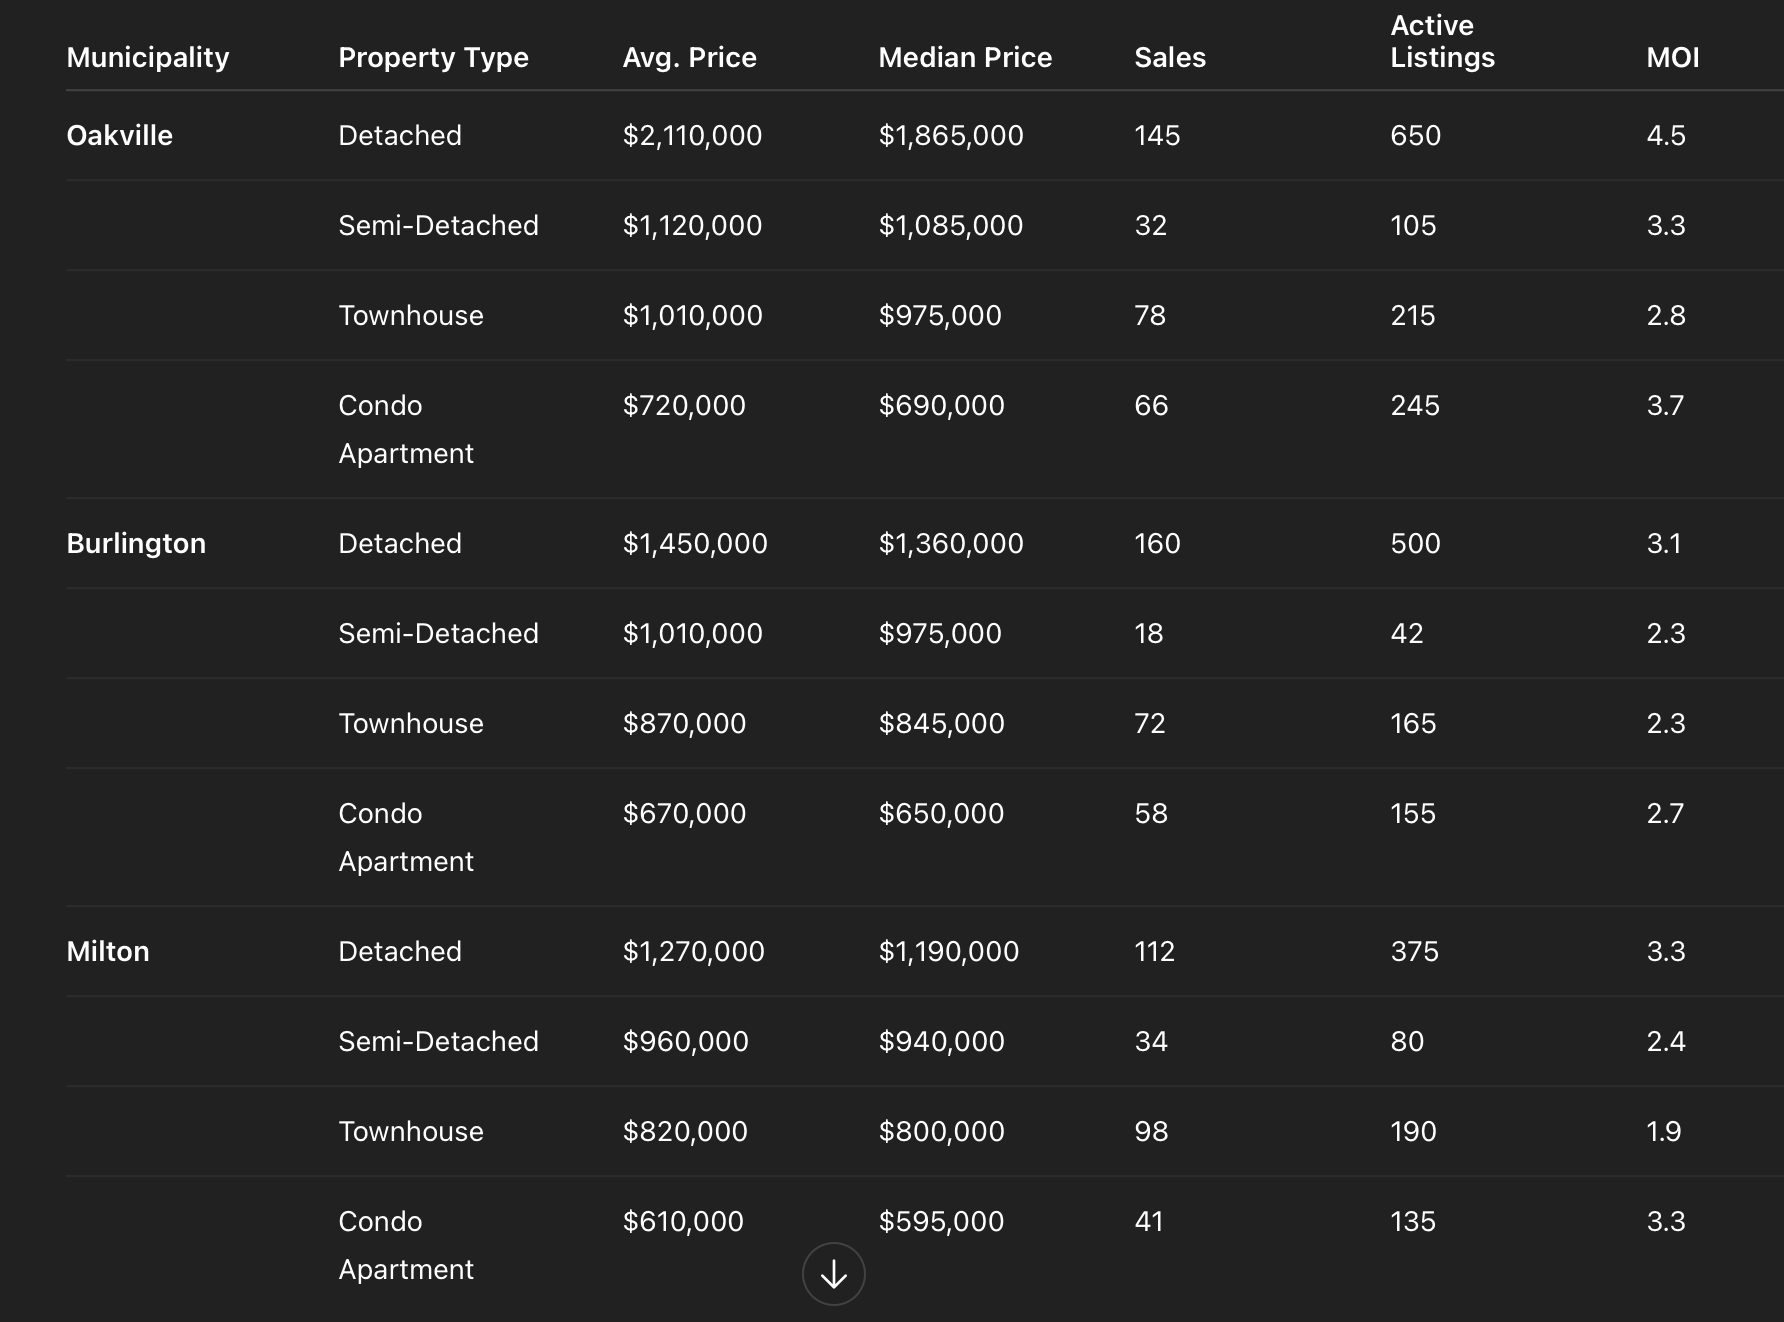
Task: Click the Municipality column header
Action: coord(148,57)
